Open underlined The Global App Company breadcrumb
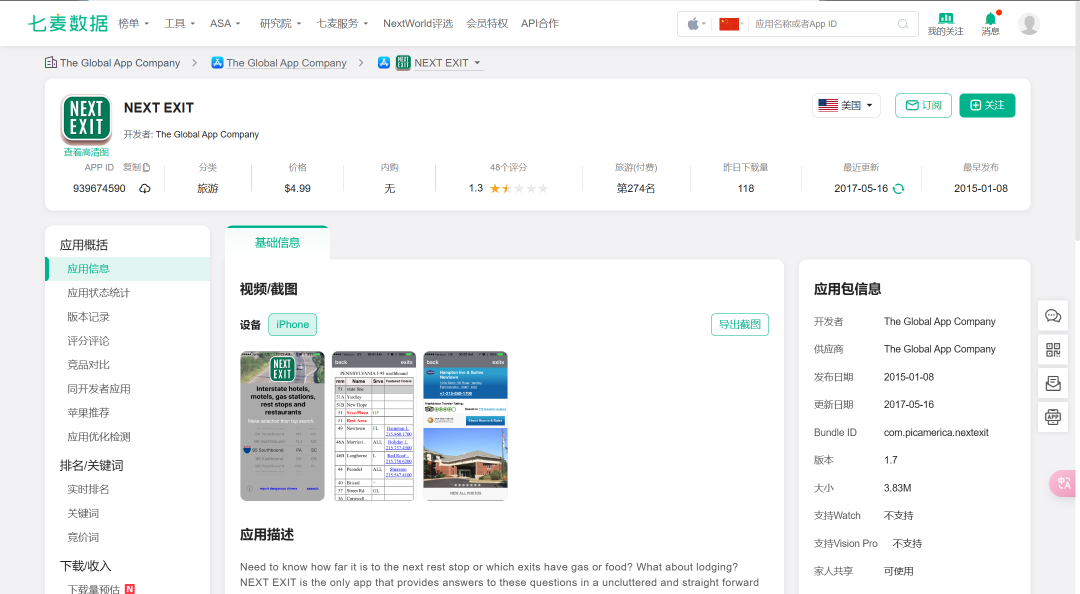Screen dimensions: 1080x594 287,63
